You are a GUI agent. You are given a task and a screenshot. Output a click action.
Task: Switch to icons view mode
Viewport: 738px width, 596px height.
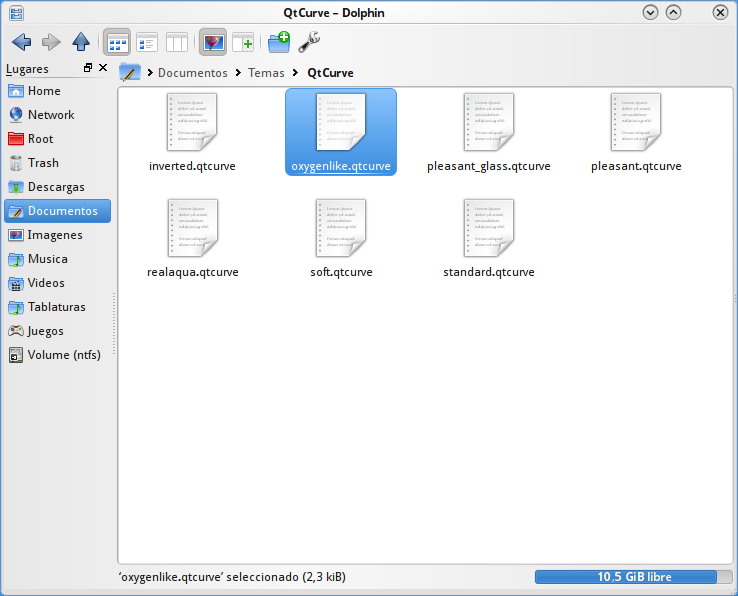[117, 42]
